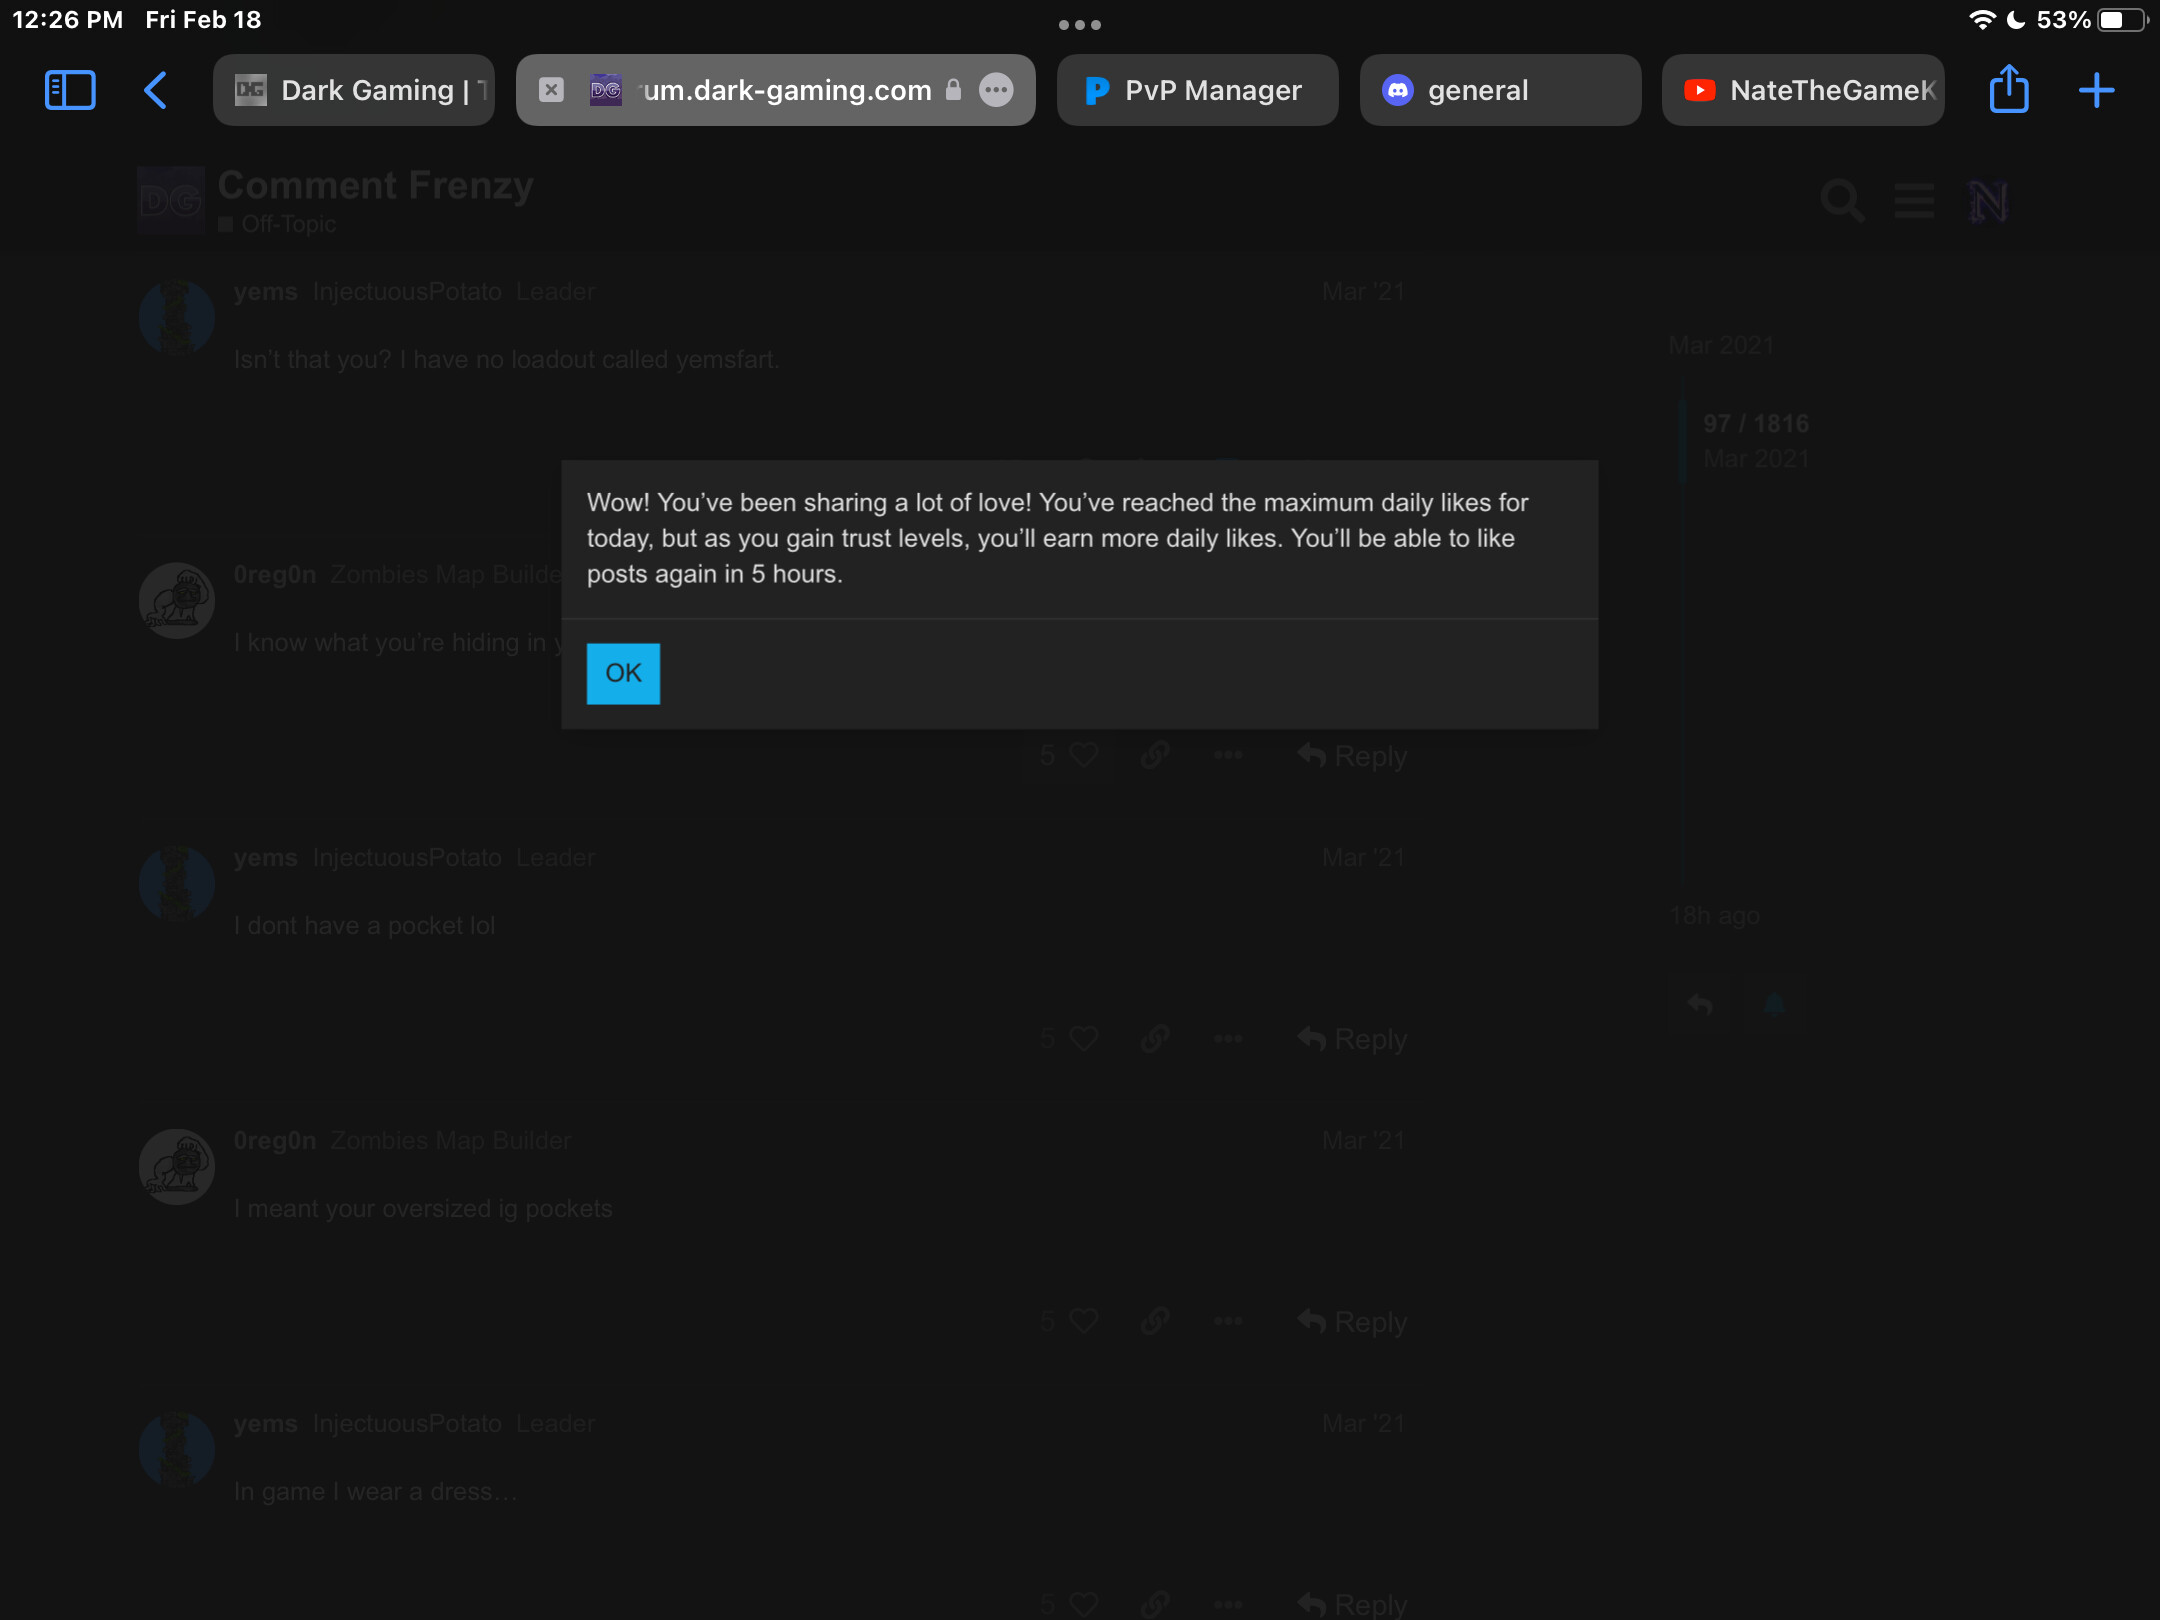The image size is (2160, 1620).
Task: Expand more actions on pocket lol post
Action: [1228, 1038]
